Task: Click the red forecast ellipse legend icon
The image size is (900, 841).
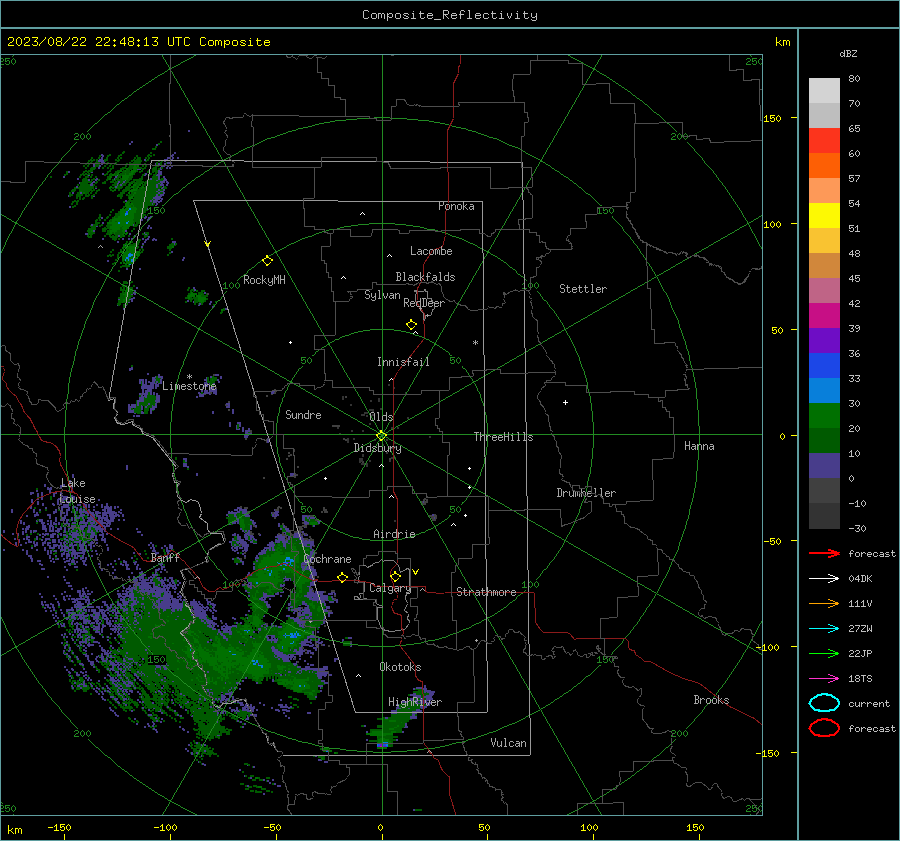Action: (x=824, y=728)
